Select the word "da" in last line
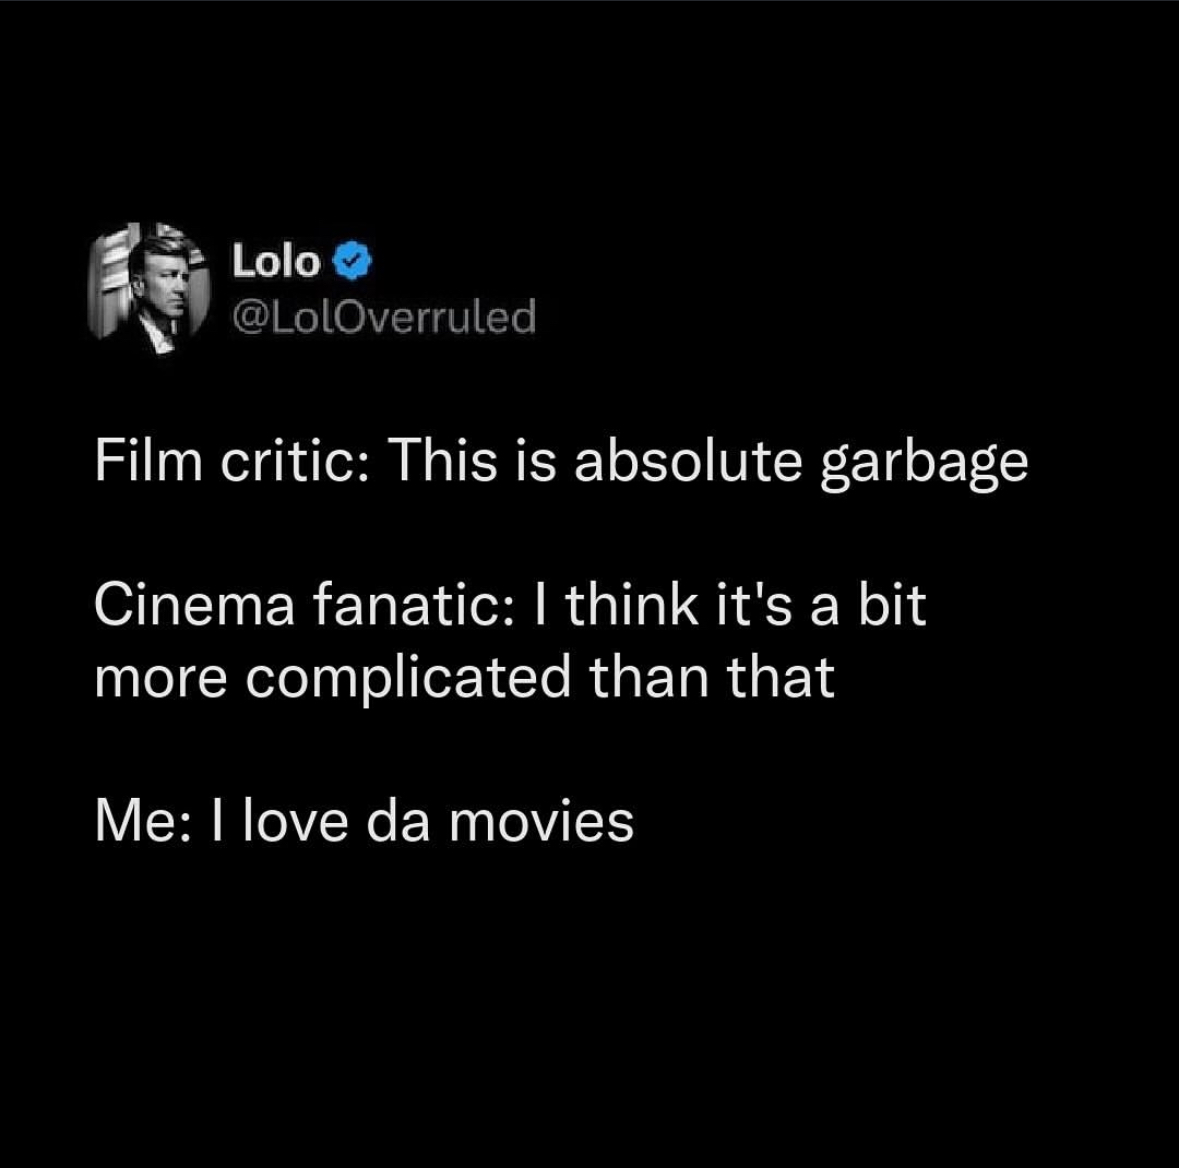Image resolution: width=1179 pixels, height=1168 pixels. pyautogui.click(x=399, y=821)
